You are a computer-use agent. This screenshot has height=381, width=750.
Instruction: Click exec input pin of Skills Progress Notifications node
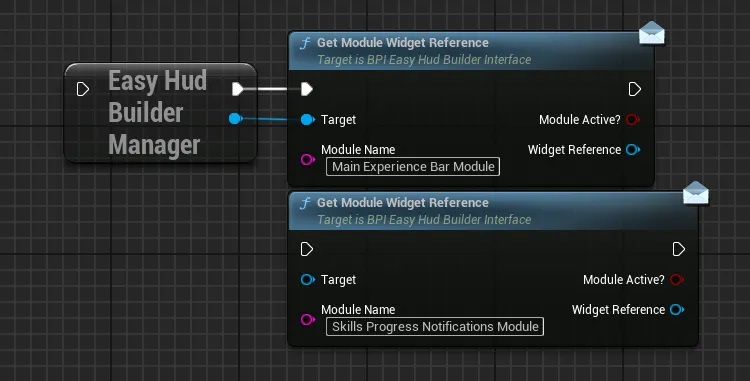(307, 249)
